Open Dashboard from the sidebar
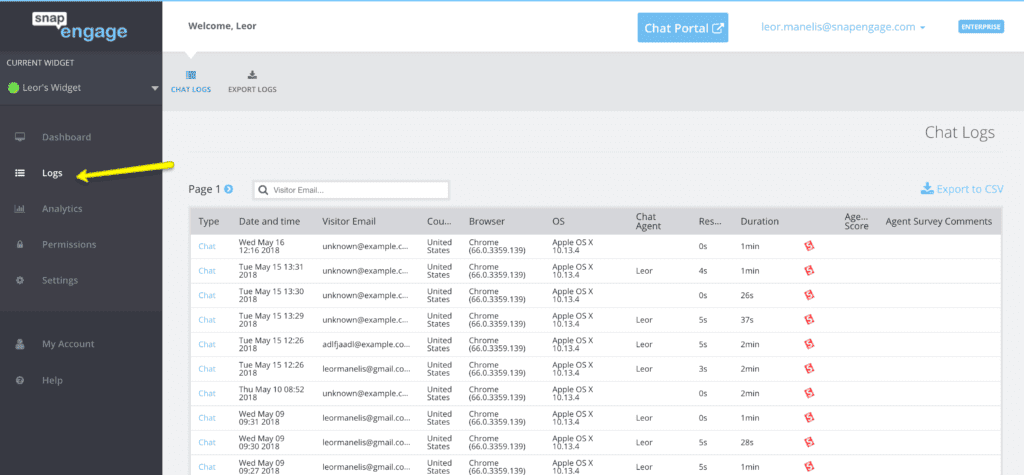This screenshot has height=475, width=1024. 66,137
